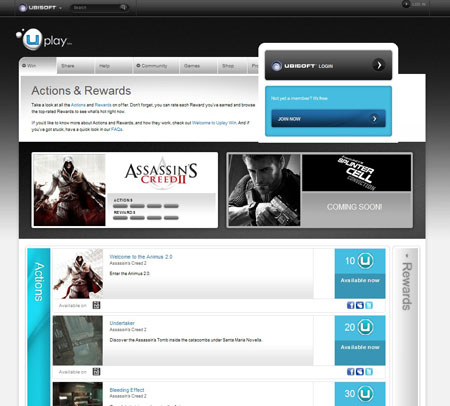Open the Games tab

(192, 66)
